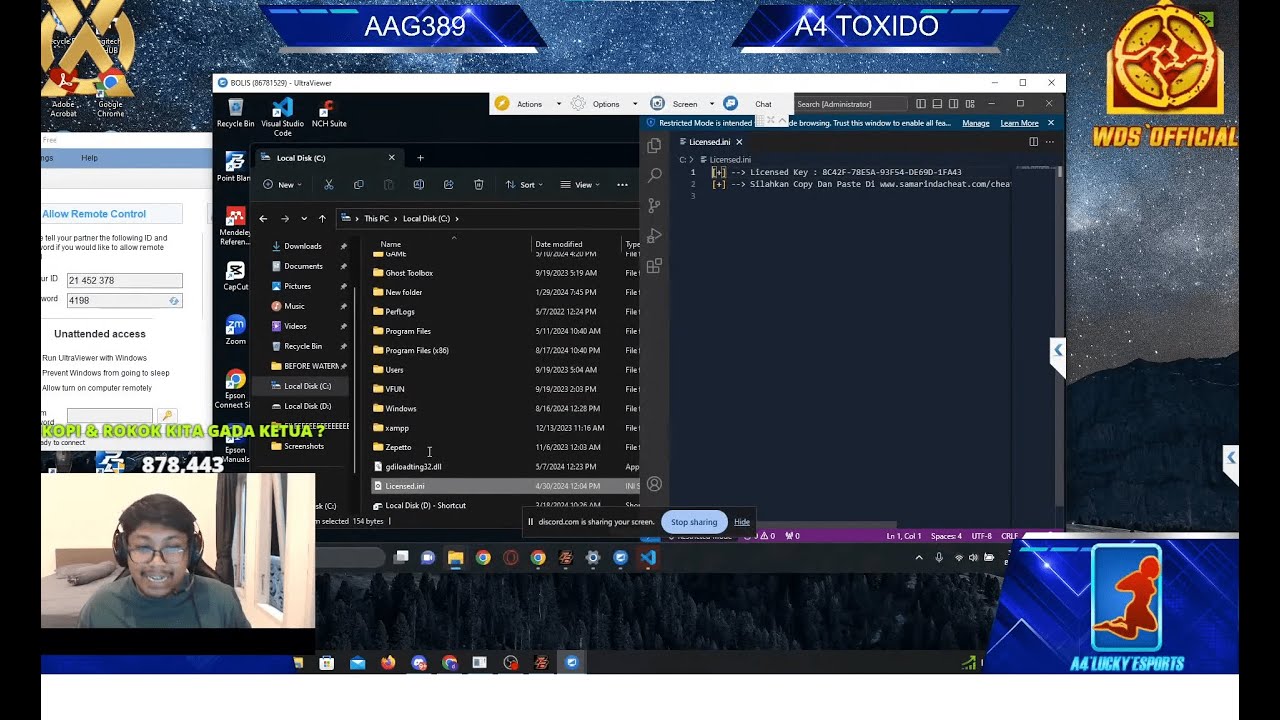Click the Rename icon in File Explorer
The height and width of the screenshot is (720, 1280).
(418, 185)
